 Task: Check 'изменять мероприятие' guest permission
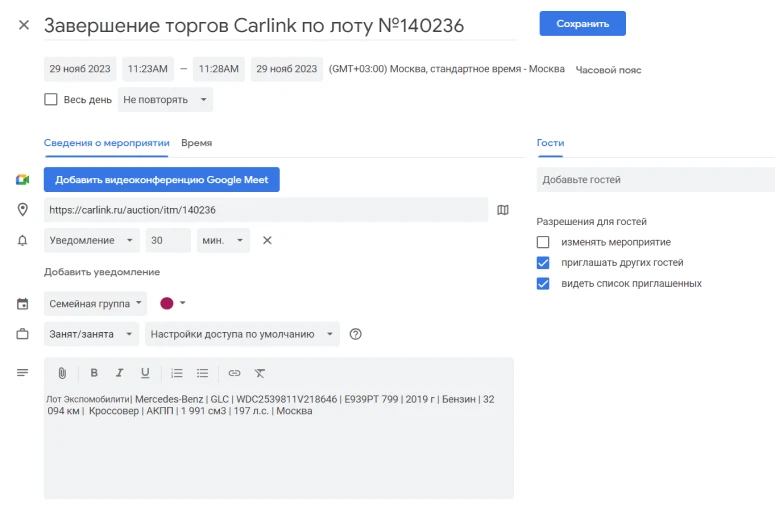tap(543, 242)
